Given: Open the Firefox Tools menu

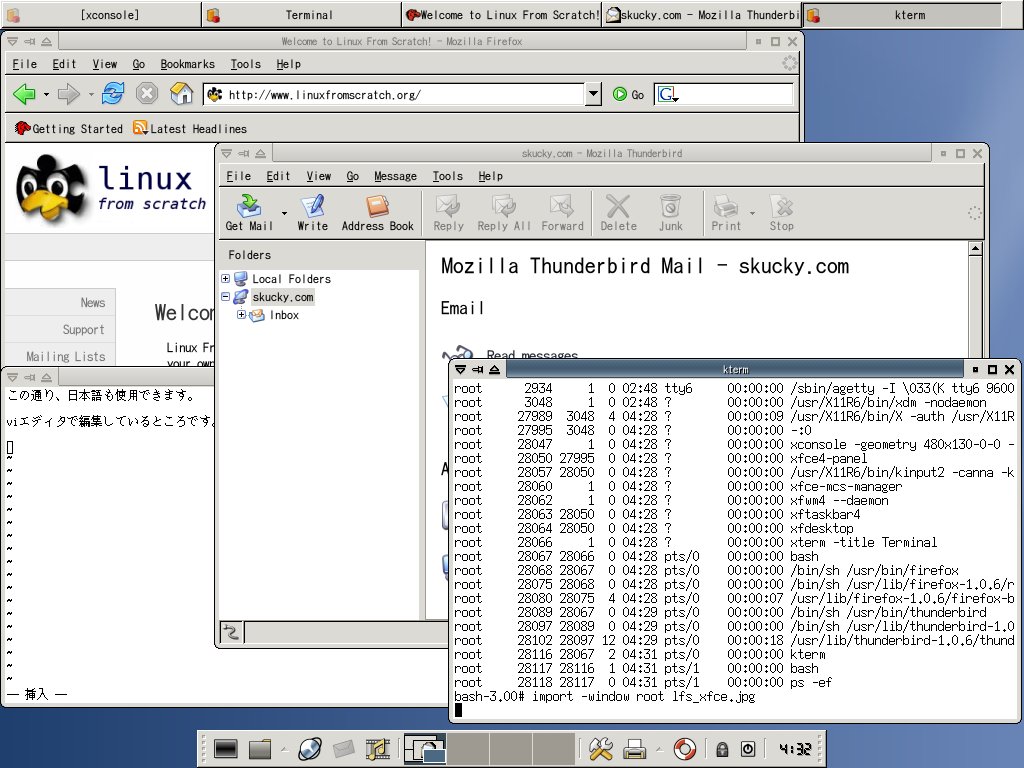Looking at the screenshot, I should click(246, 64).
